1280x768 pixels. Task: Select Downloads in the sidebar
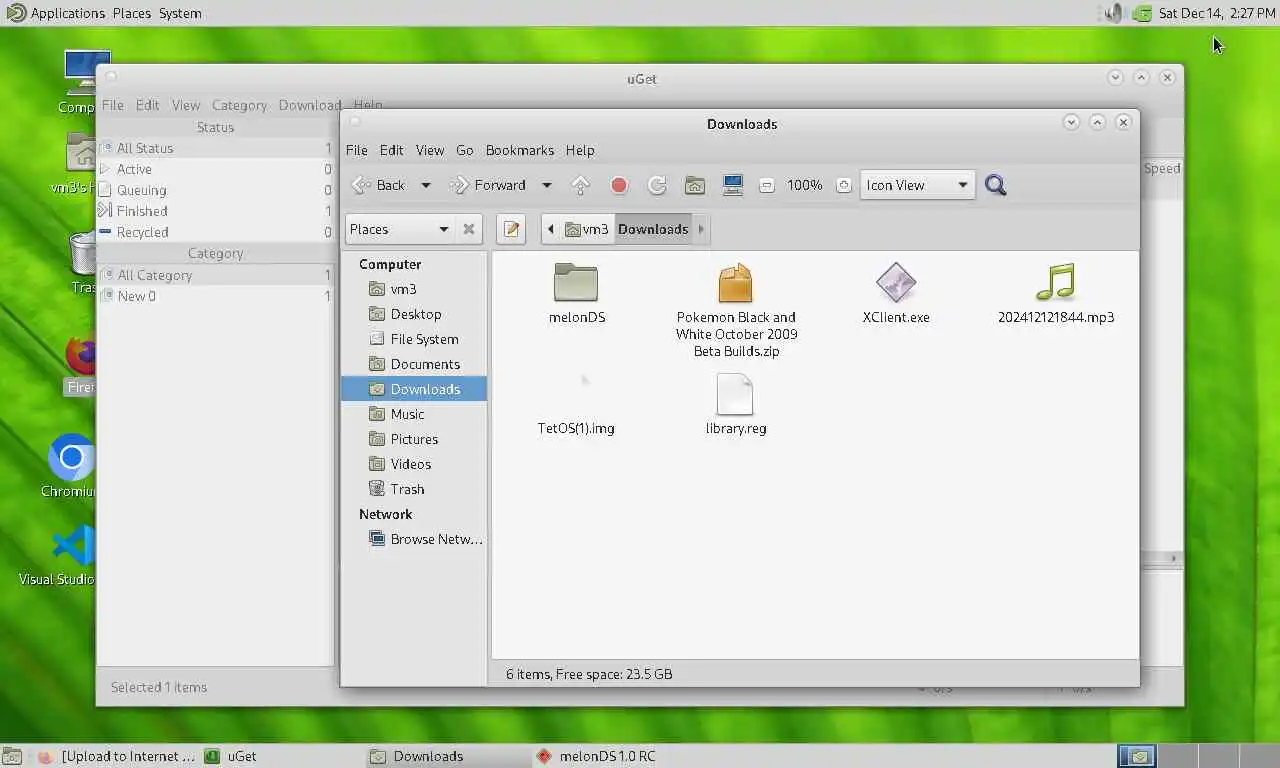tap(414, 389)
